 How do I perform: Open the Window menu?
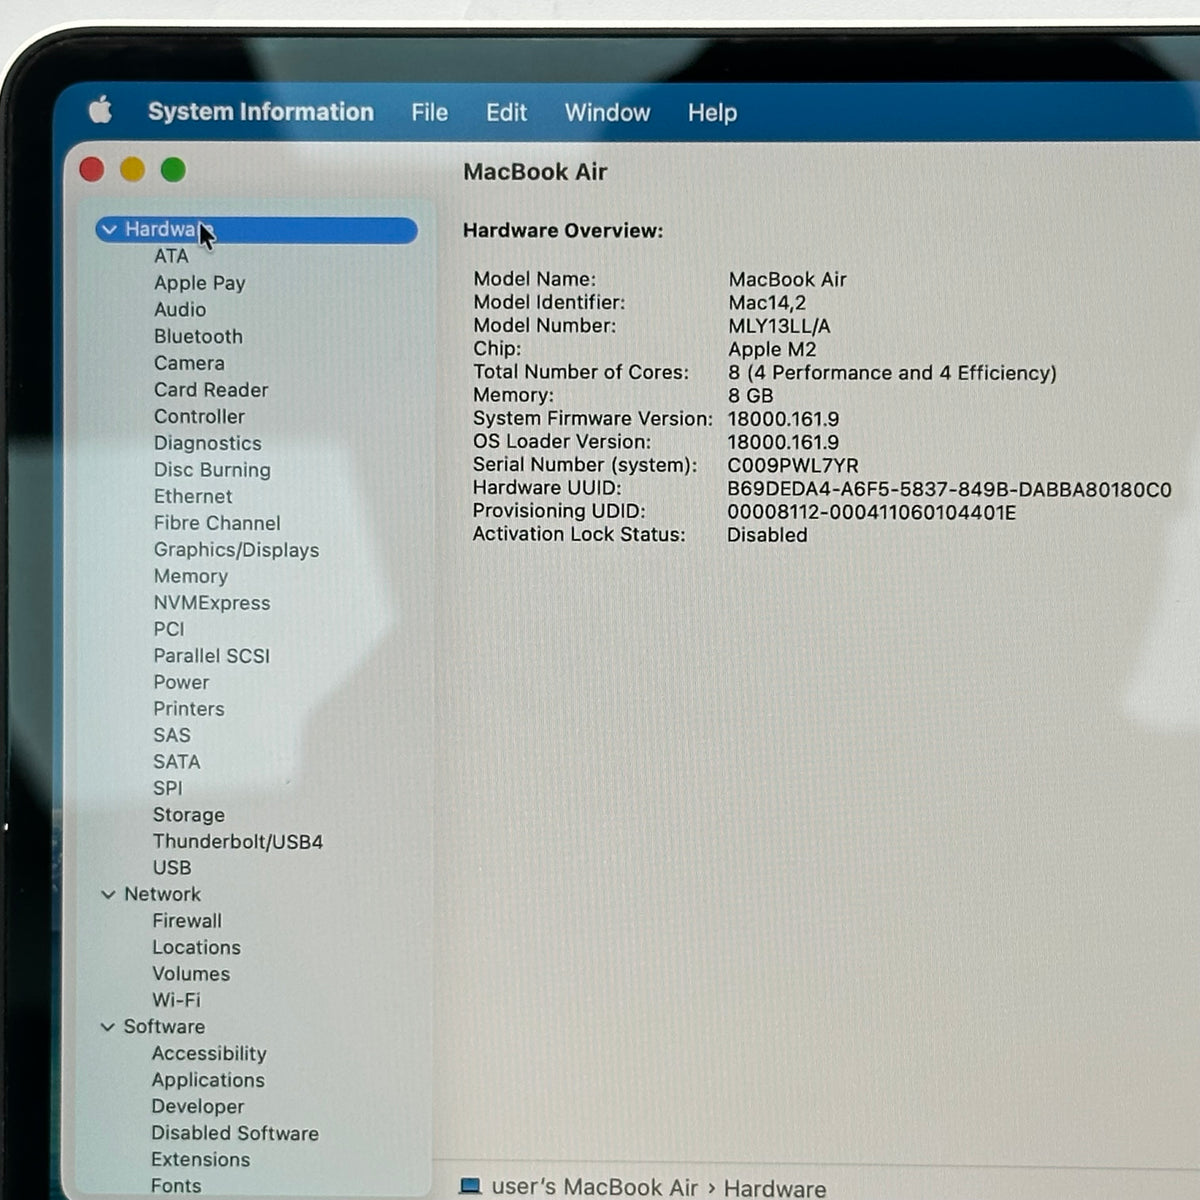pos(607,113)
